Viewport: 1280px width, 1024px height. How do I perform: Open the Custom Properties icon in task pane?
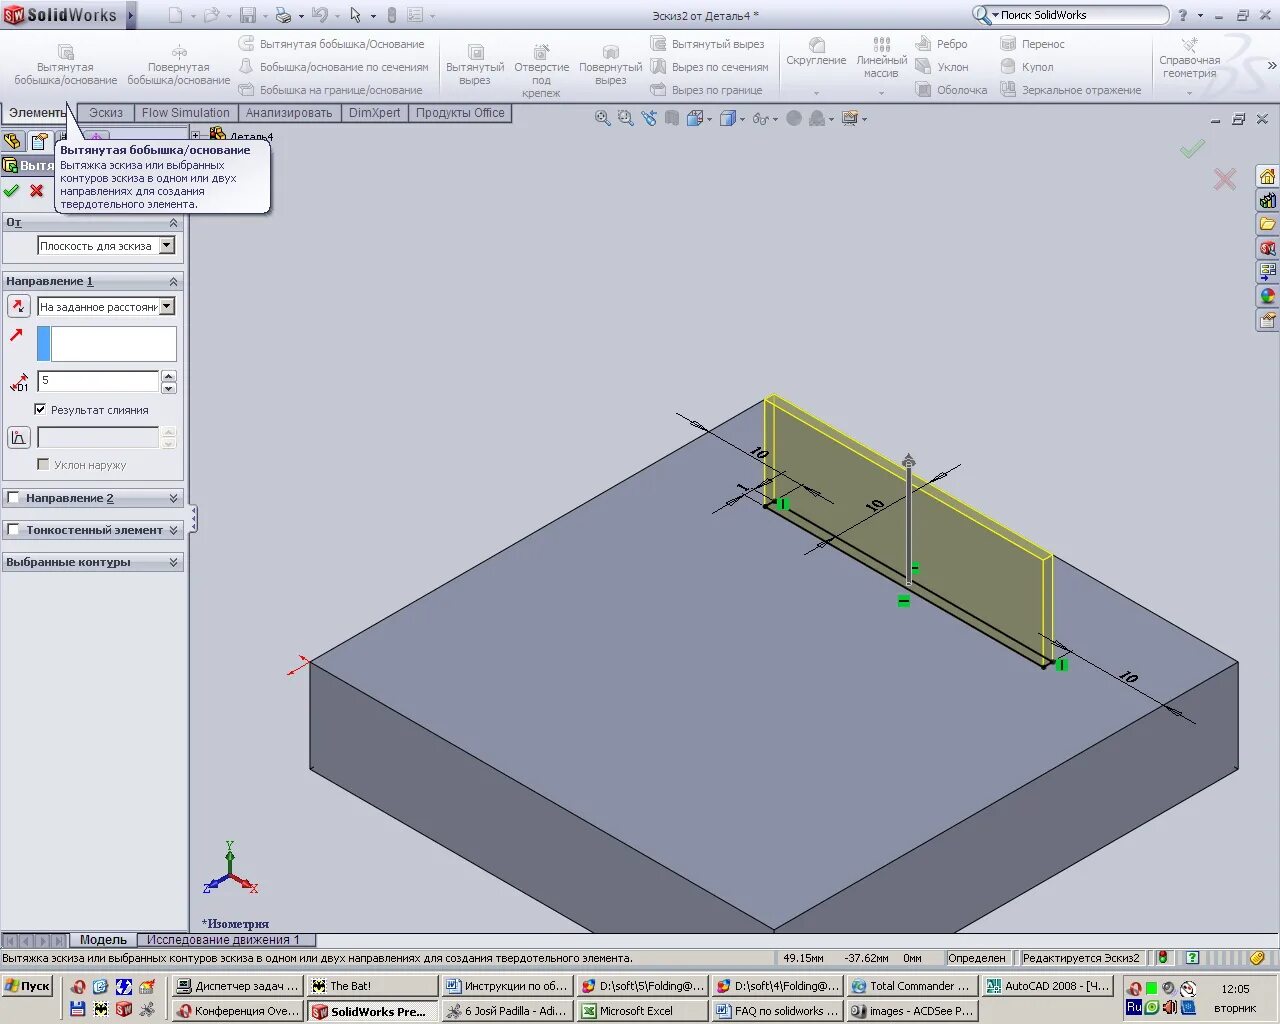1267,320
